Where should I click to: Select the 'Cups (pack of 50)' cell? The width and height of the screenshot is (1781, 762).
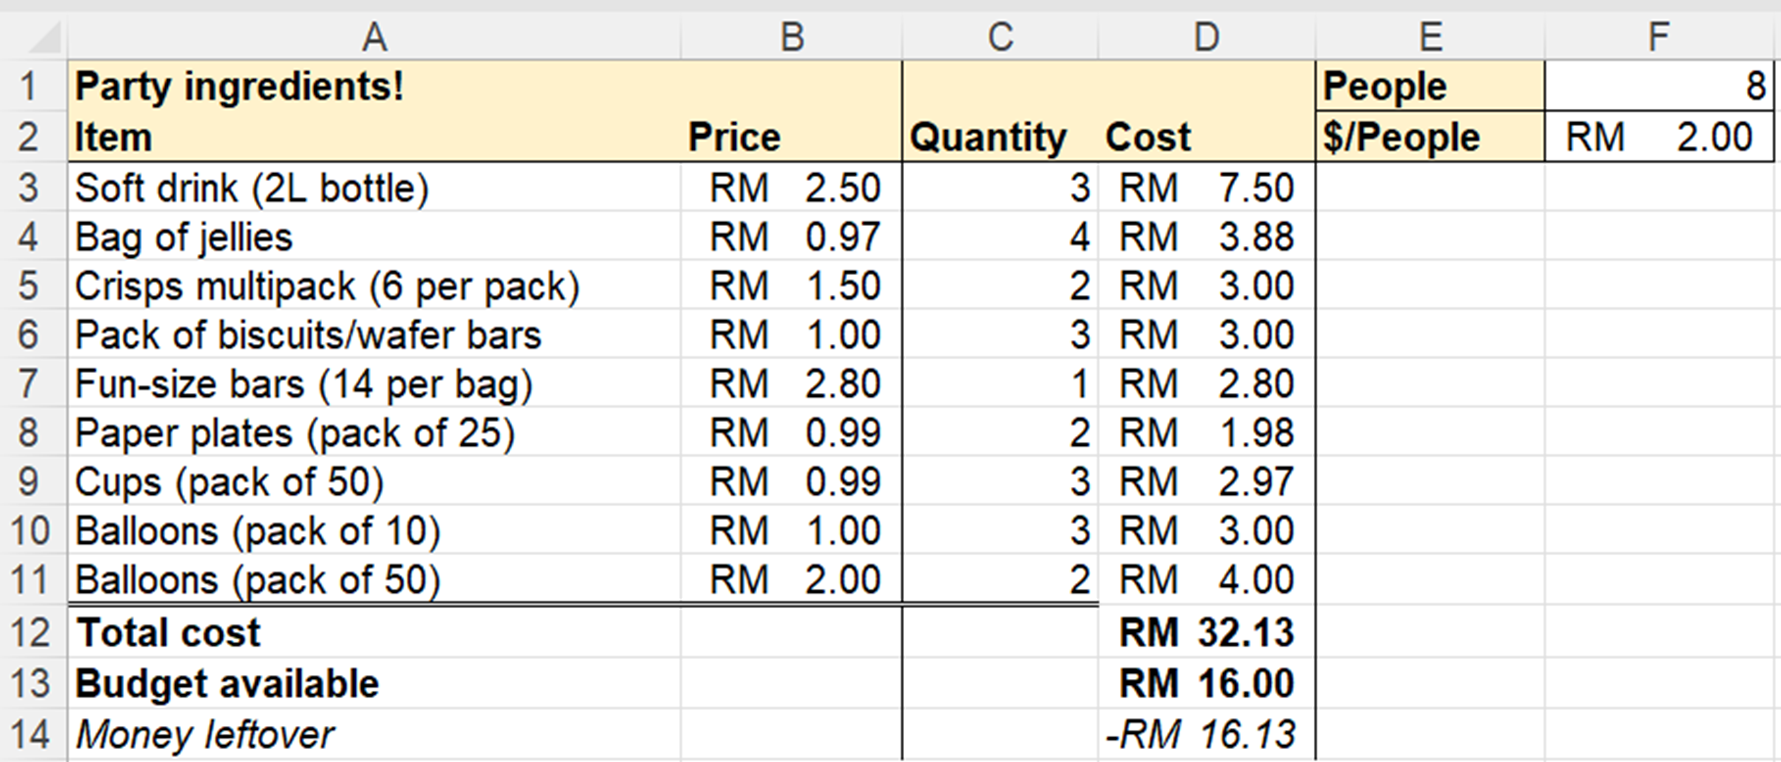coord(374,482)
